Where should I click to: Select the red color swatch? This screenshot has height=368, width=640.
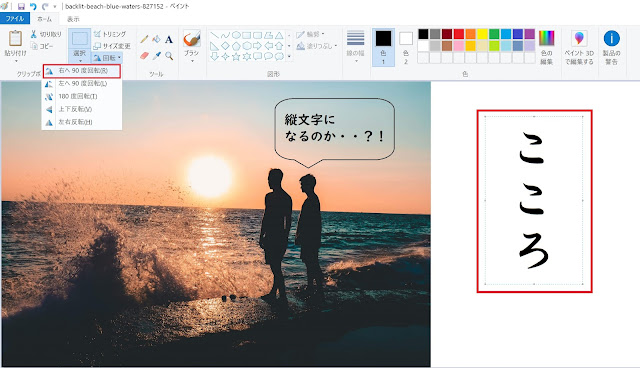(x=459, y=34)
